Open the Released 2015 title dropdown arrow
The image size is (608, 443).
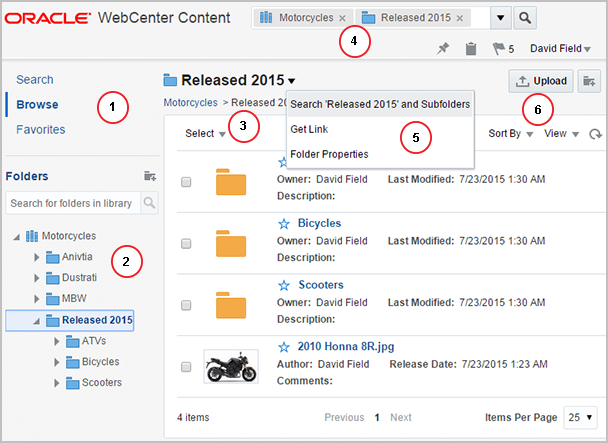[292, 81]
